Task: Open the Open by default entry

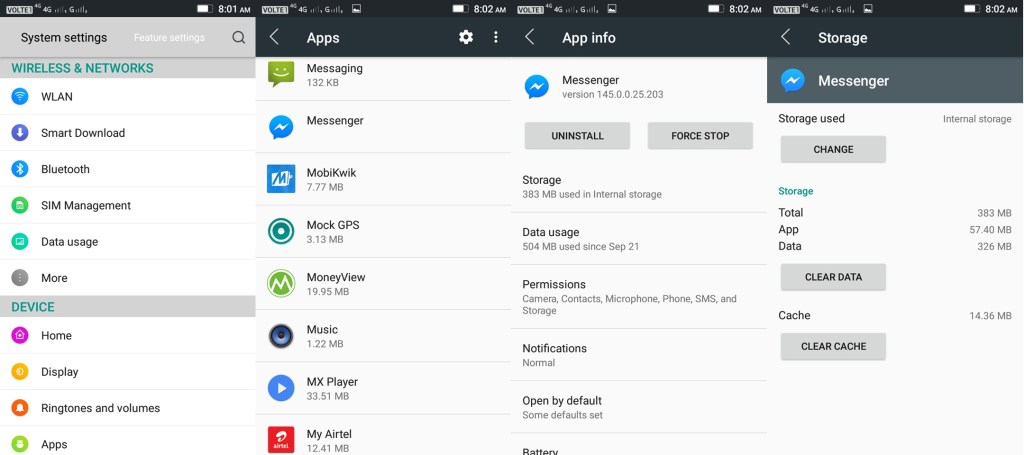Action: click(639, 407)
